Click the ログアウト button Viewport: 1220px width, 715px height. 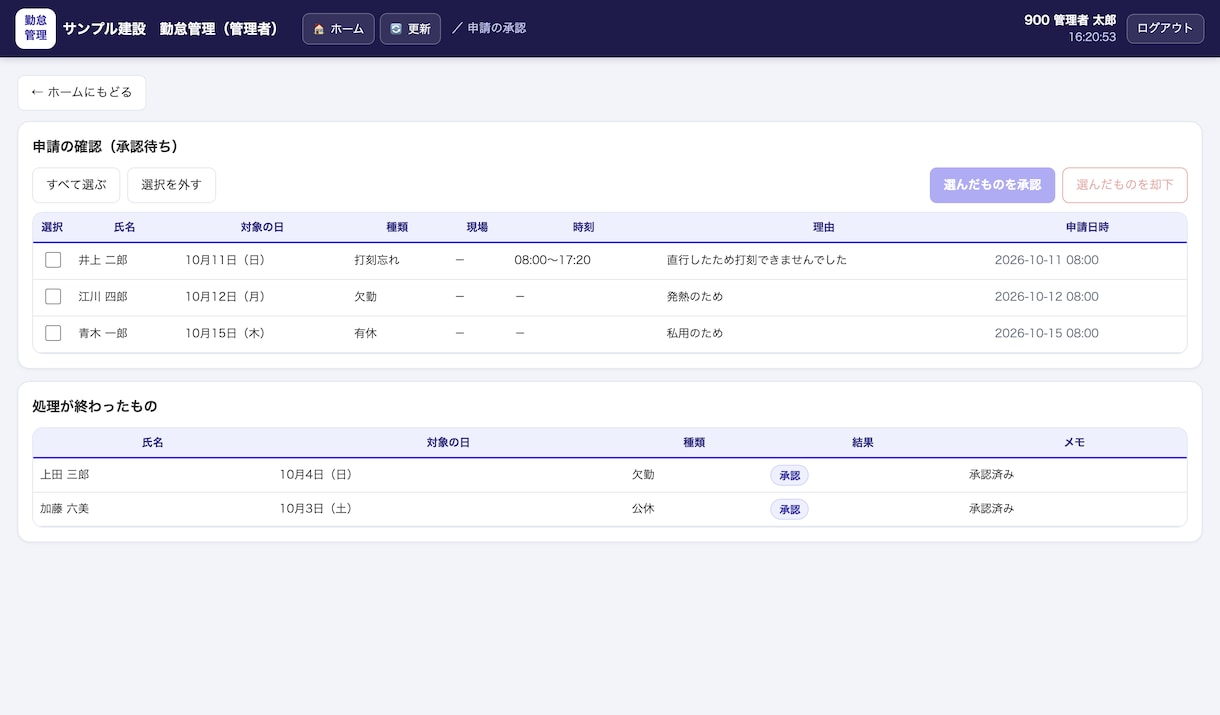(1165, 28)
